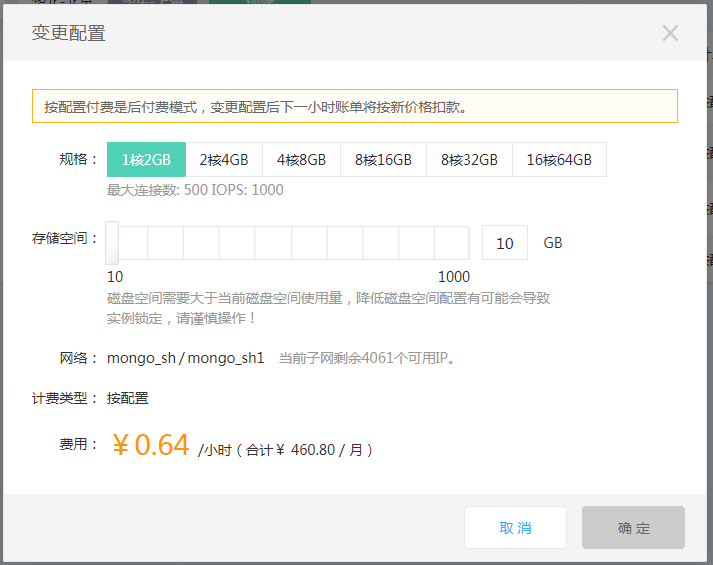The image size is (713, 565).
Task: Click the 取消 cancel button
Action: pos(515,527)
